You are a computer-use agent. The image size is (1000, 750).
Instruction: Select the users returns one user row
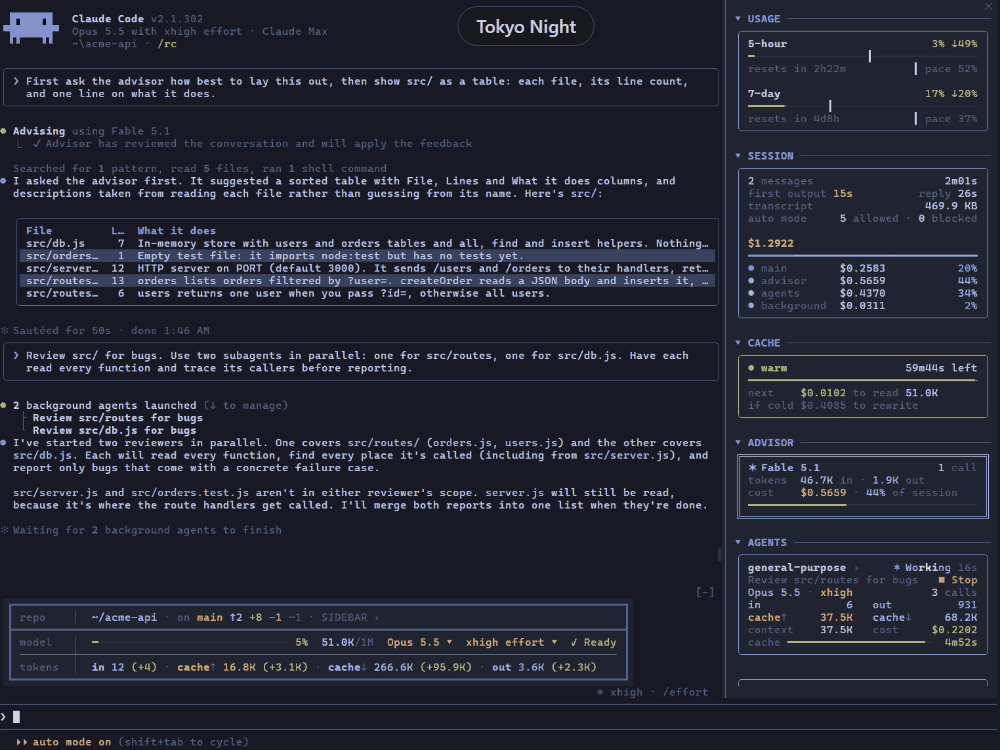click(367, 293)
